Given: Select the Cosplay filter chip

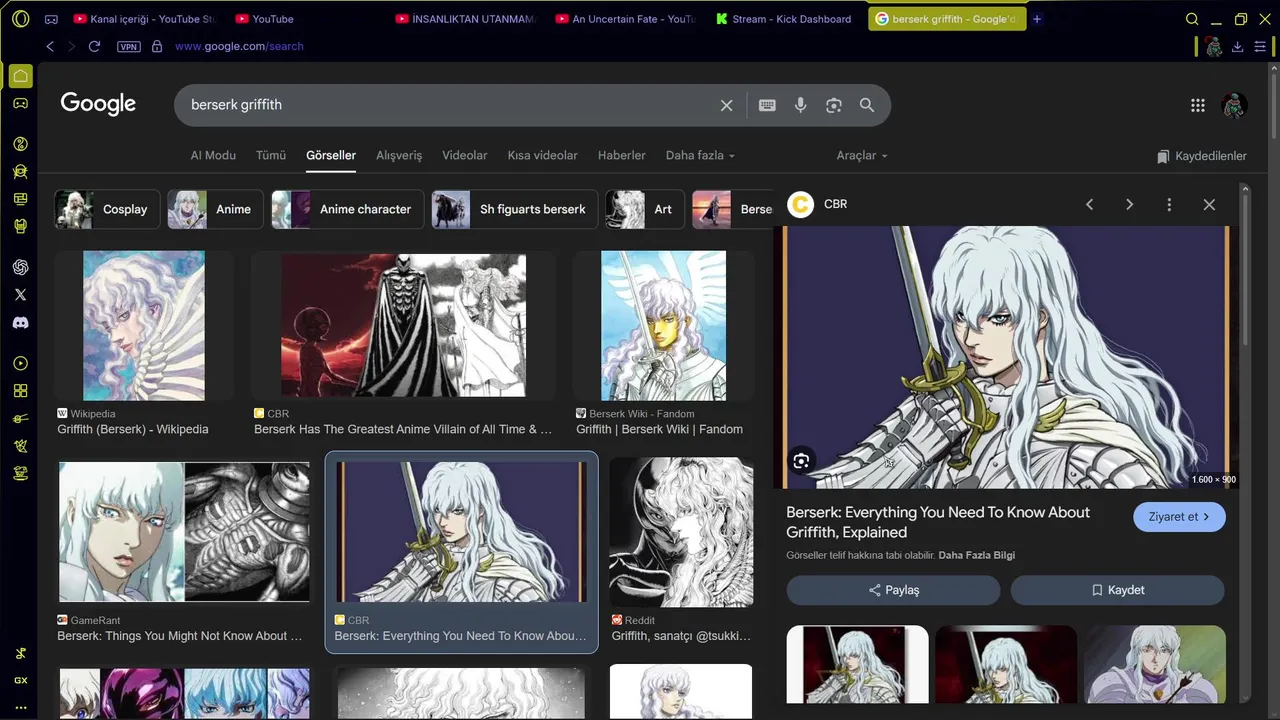Looking at the screenshot, I should [107, 209].
